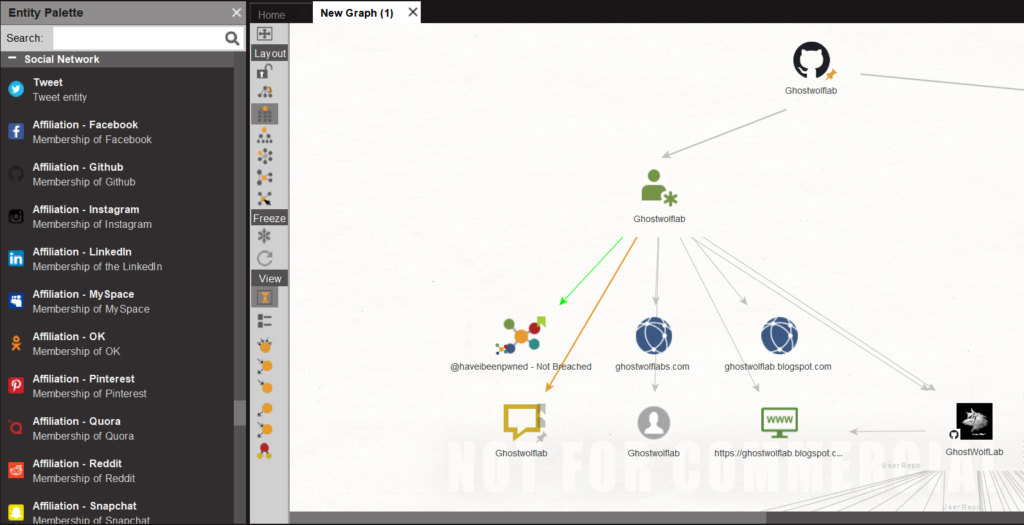Select Affiliation - Facebook entity
Image resolution: width=1024 pixels, height=525 pixels.
point(118,132)
